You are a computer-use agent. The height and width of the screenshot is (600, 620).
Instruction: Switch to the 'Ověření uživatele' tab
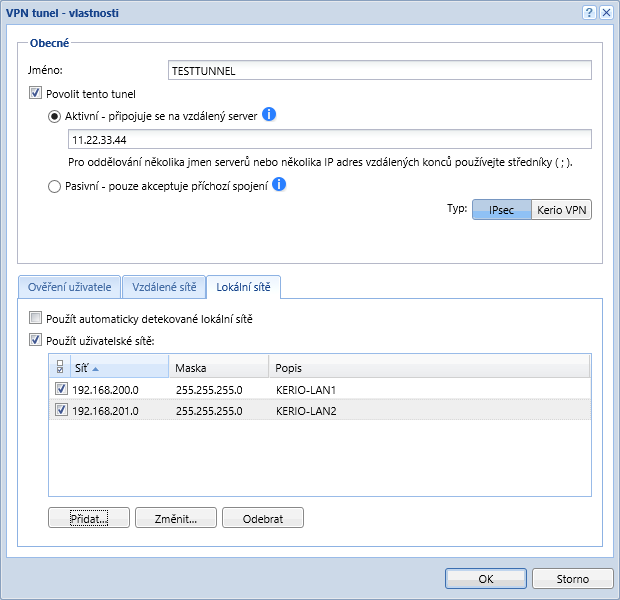69,287
